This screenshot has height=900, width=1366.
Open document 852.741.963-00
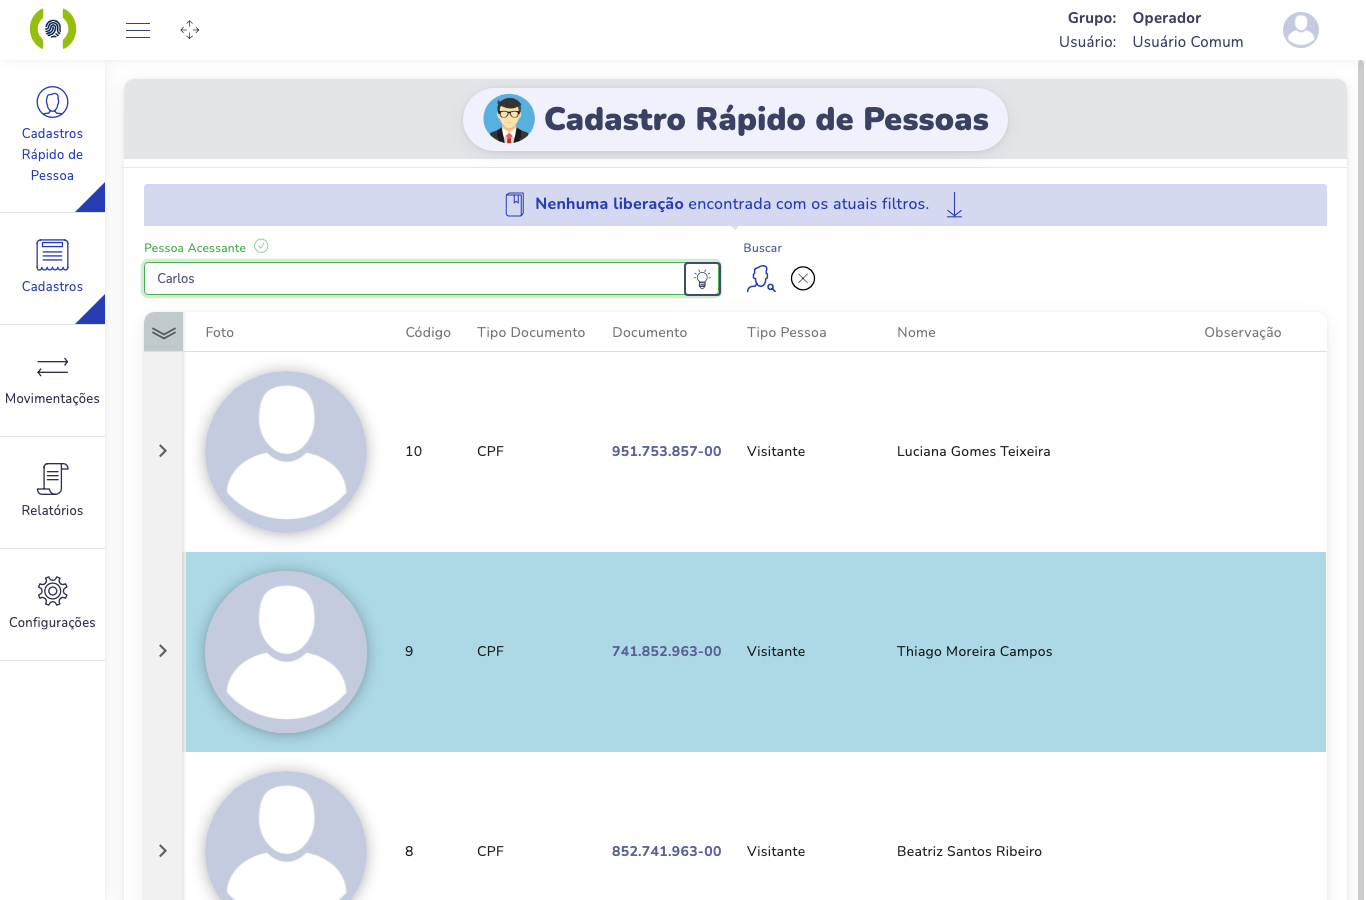click(666, 851)
